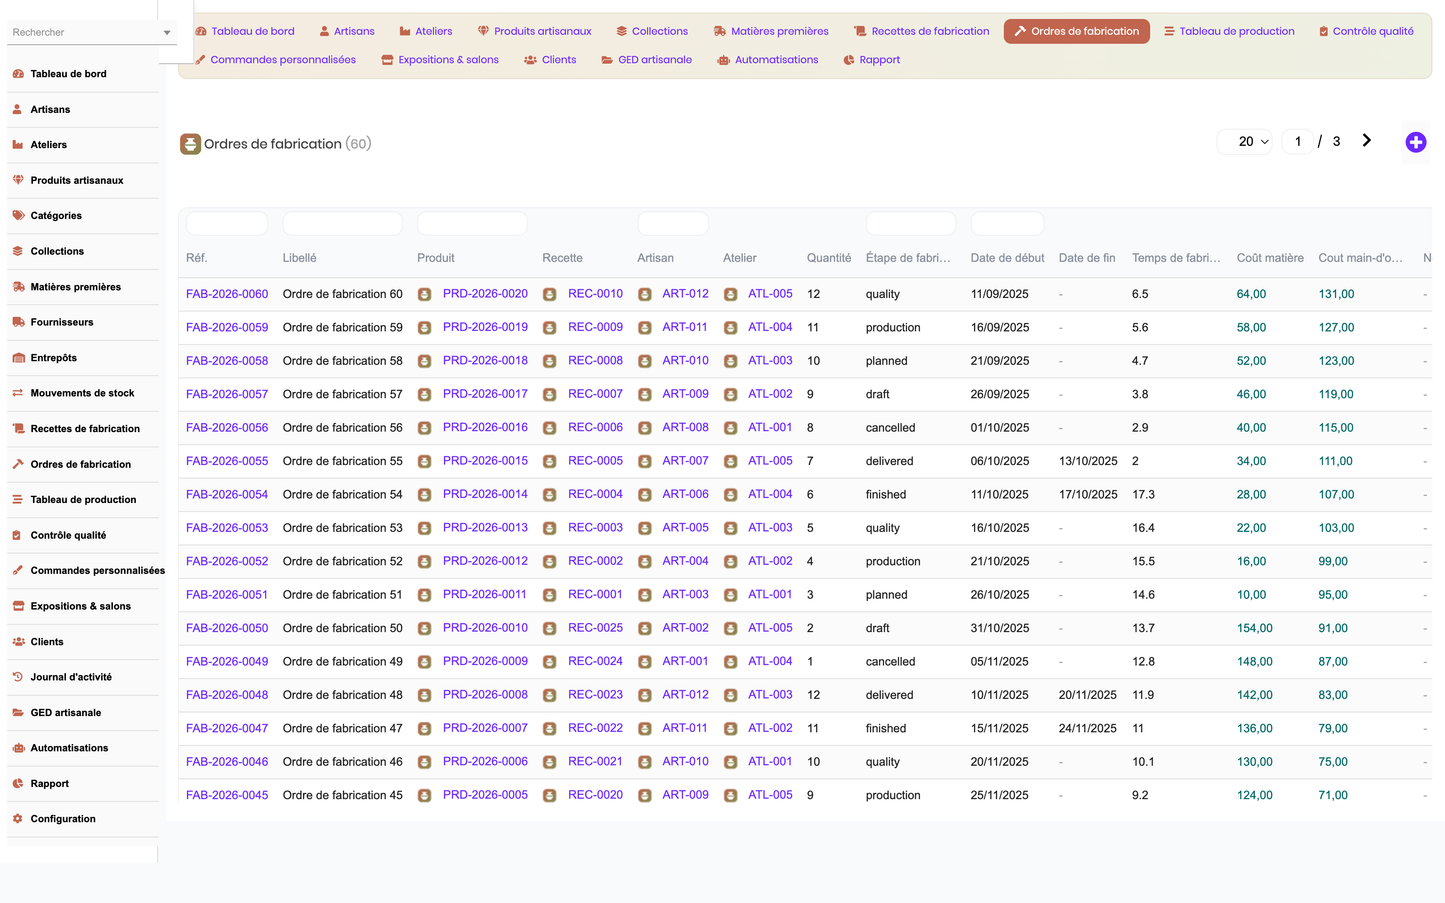The image size is (1445, 903).
Task: Open Commandes personnalisées in sidebar
Action: [97, 571]
